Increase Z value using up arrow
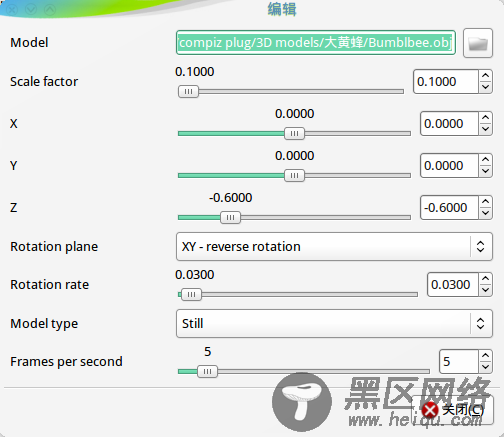 485,202
